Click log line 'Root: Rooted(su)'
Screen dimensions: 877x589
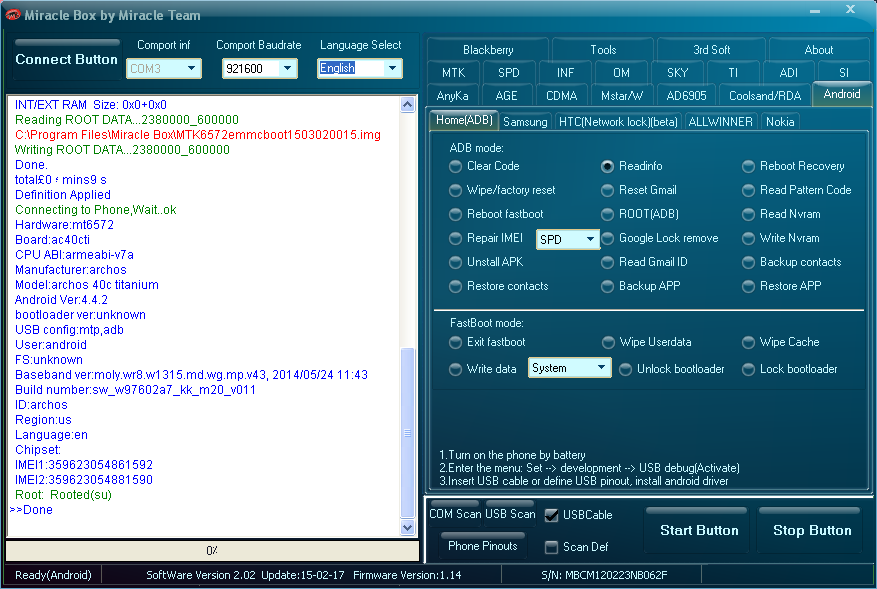(63, 495)
